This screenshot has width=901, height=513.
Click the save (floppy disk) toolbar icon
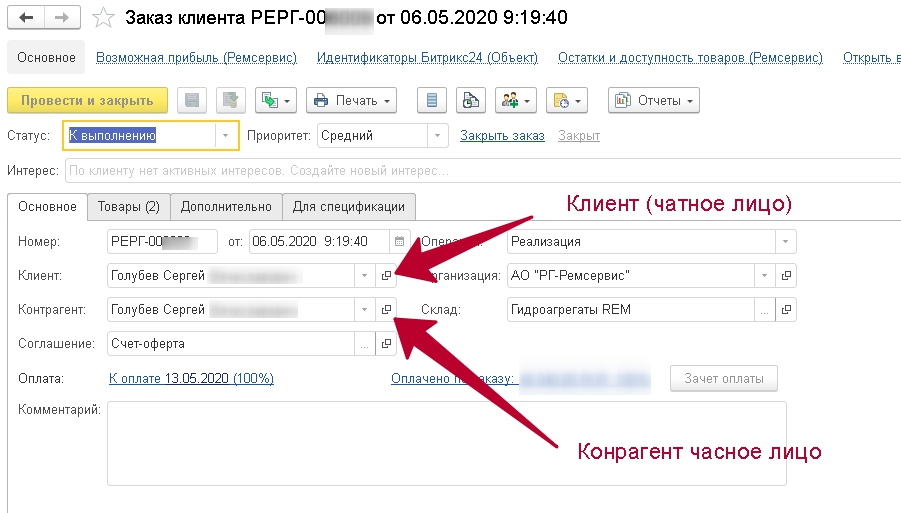tap(193, 101)
